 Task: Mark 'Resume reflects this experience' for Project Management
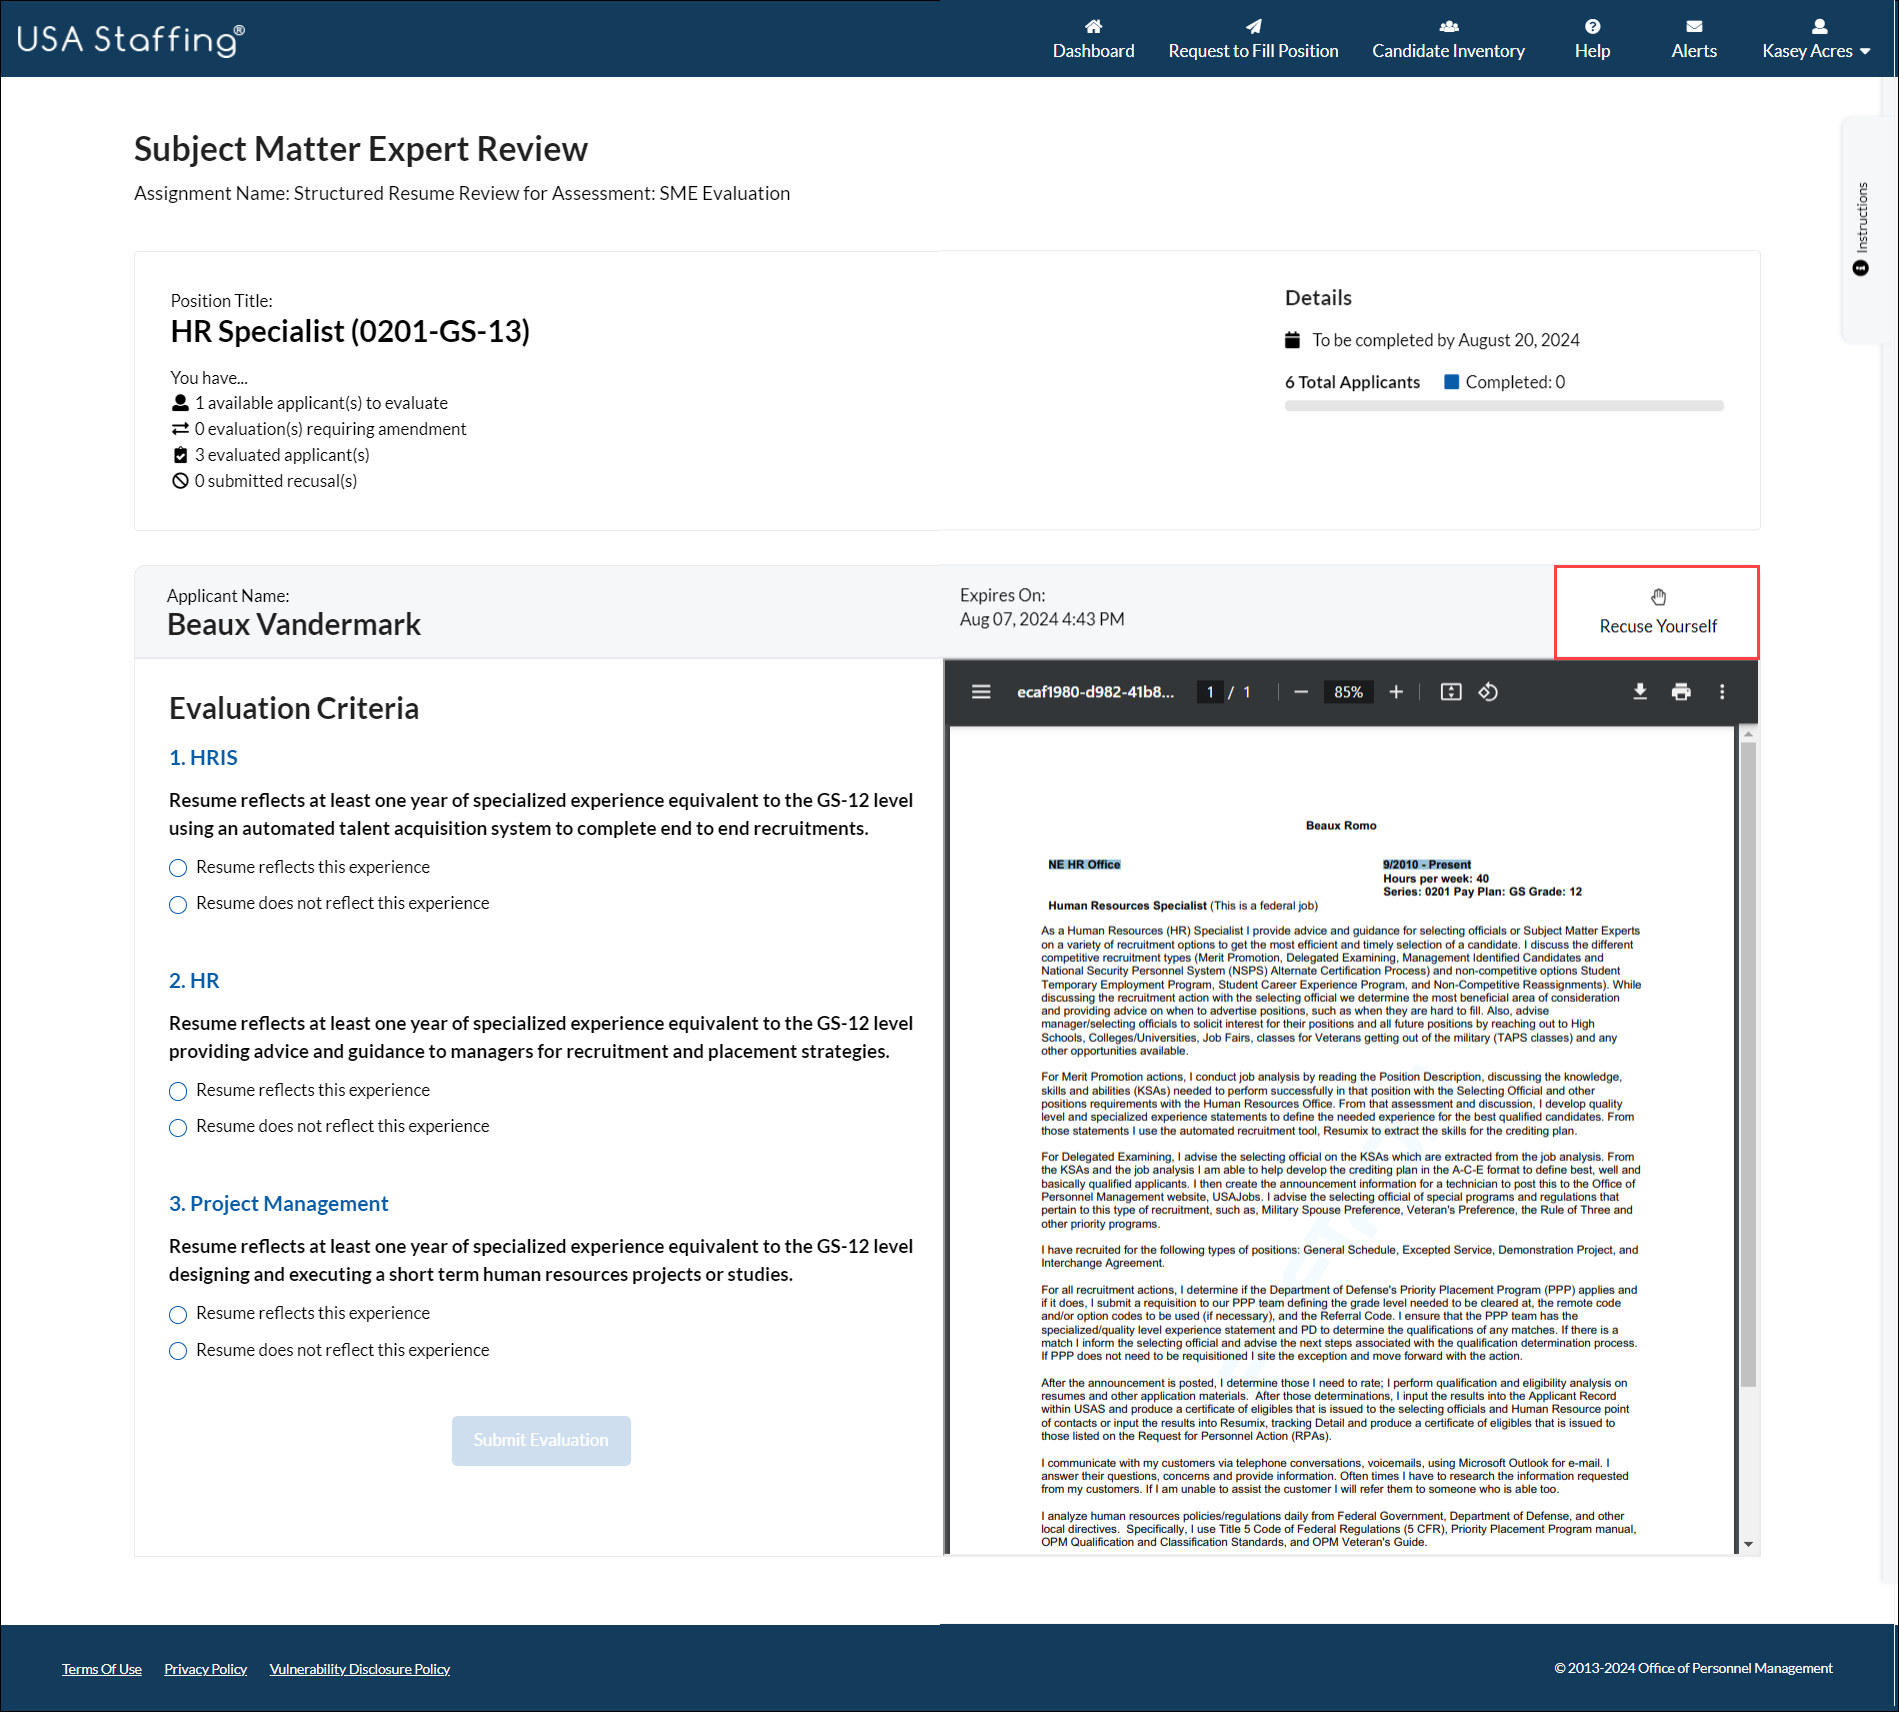[178, 1314]
